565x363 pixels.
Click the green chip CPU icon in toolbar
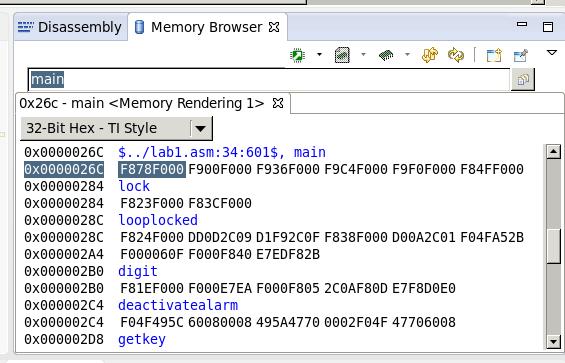(298, 55)
